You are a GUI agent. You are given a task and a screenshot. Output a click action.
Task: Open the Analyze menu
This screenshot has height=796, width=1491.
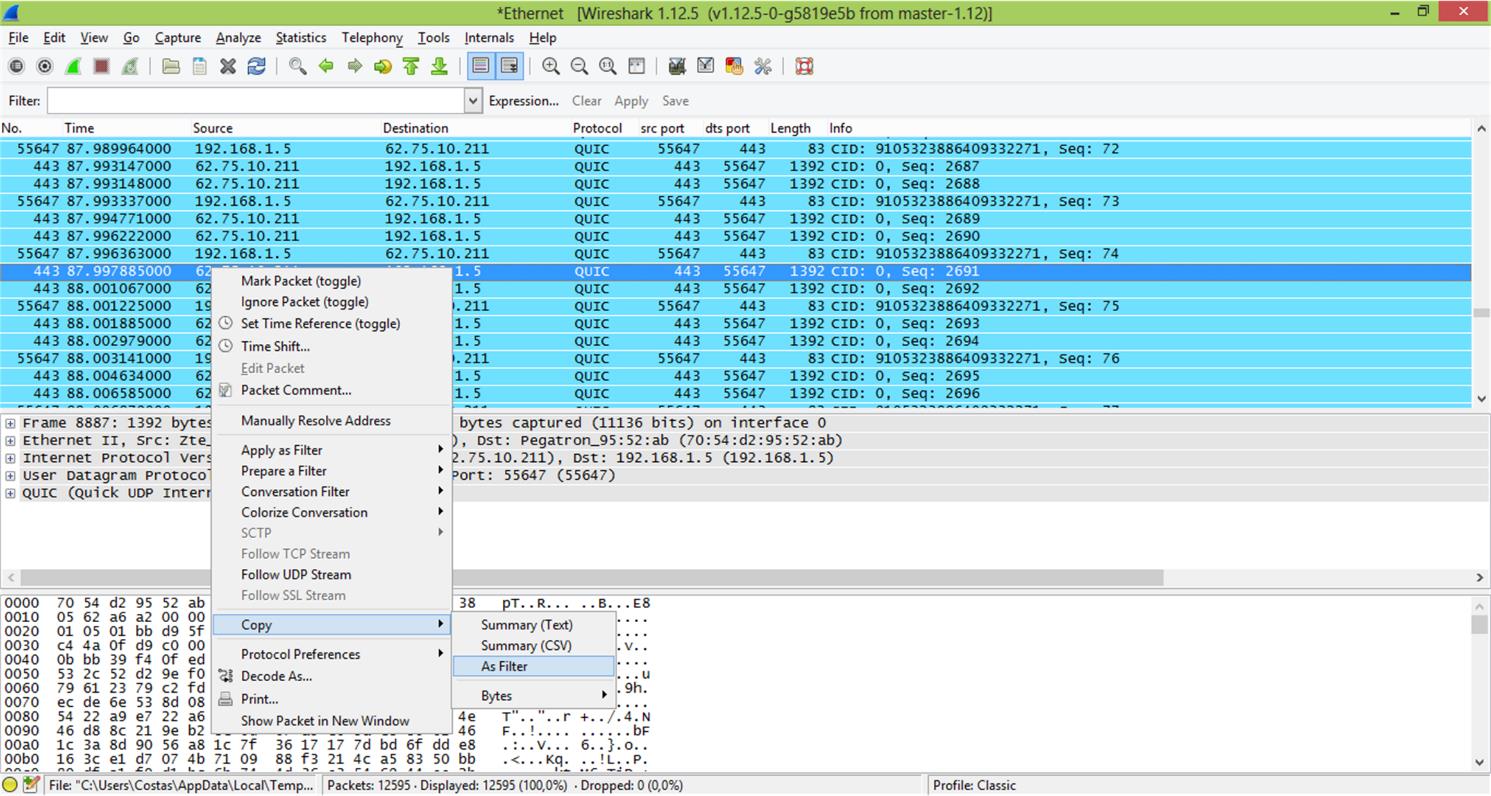(238, 37)
